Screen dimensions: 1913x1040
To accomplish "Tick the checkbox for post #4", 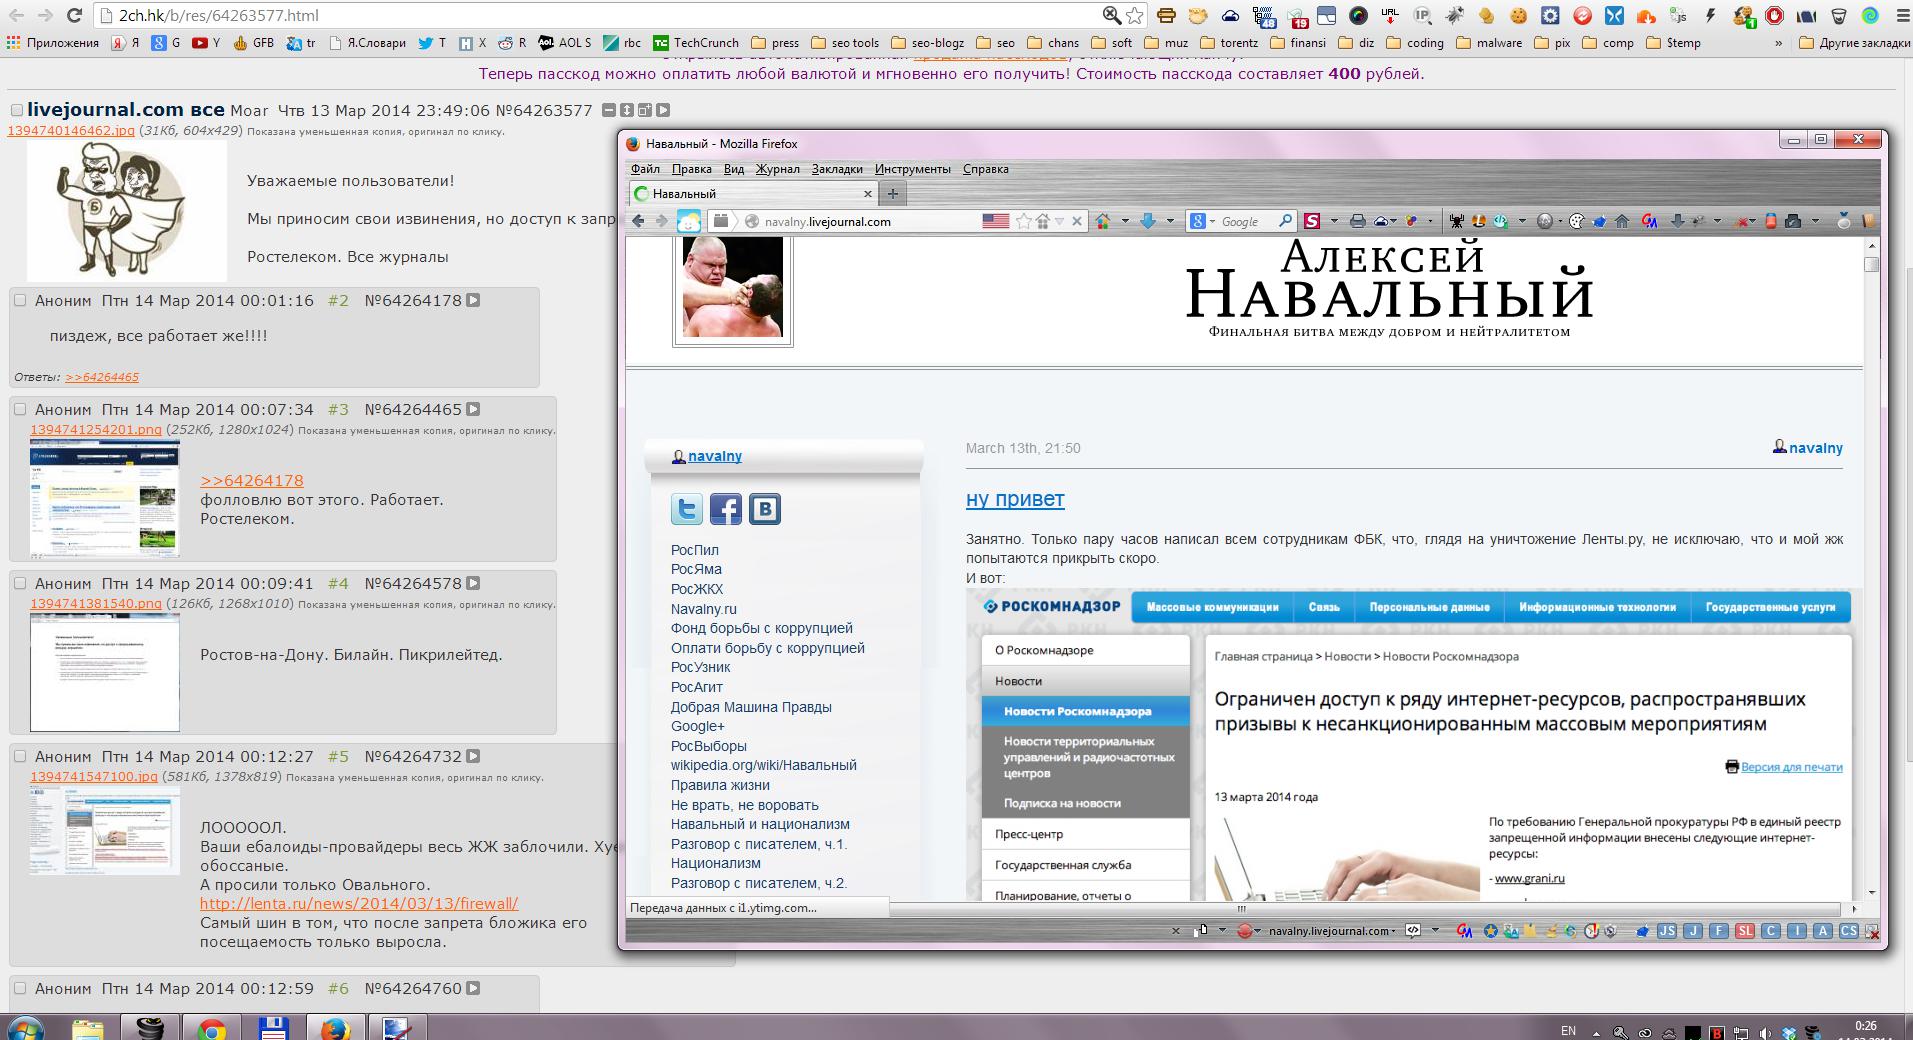I will click(x=20, y=583).
